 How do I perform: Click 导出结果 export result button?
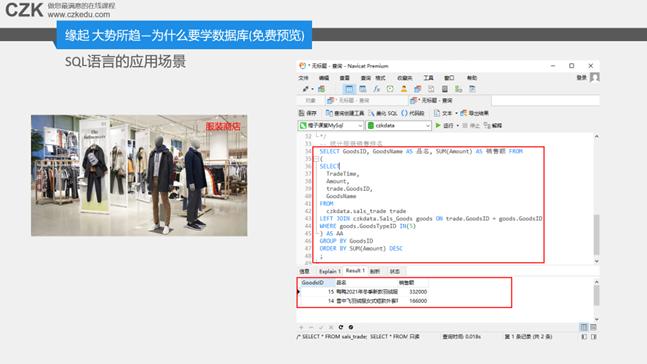475,113
